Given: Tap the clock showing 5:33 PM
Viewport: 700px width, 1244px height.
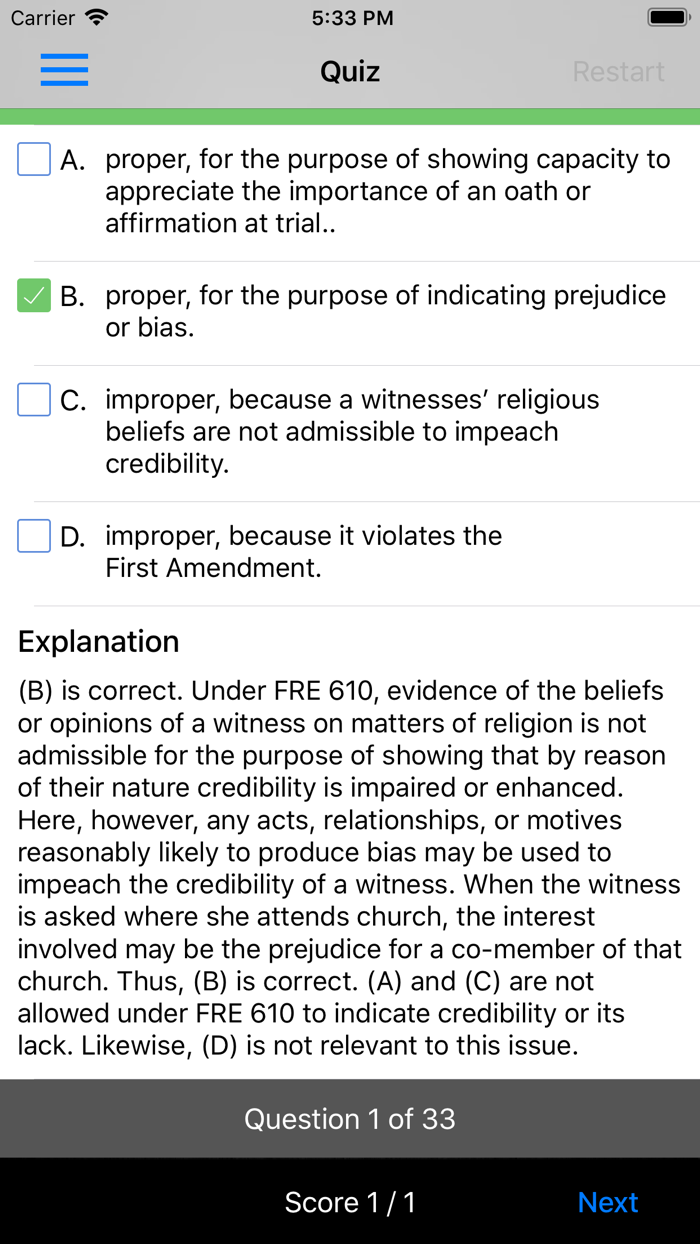Looking at the screenshot, I should pyautogui.click(x=352, y=17).
